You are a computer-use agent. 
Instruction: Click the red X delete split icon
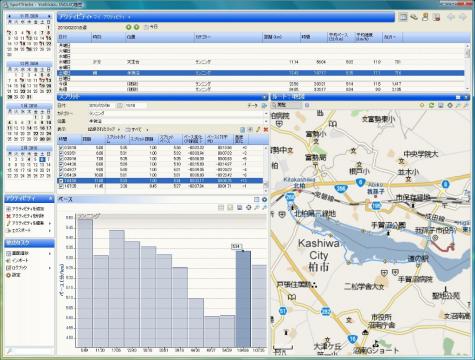click(266, 129)
